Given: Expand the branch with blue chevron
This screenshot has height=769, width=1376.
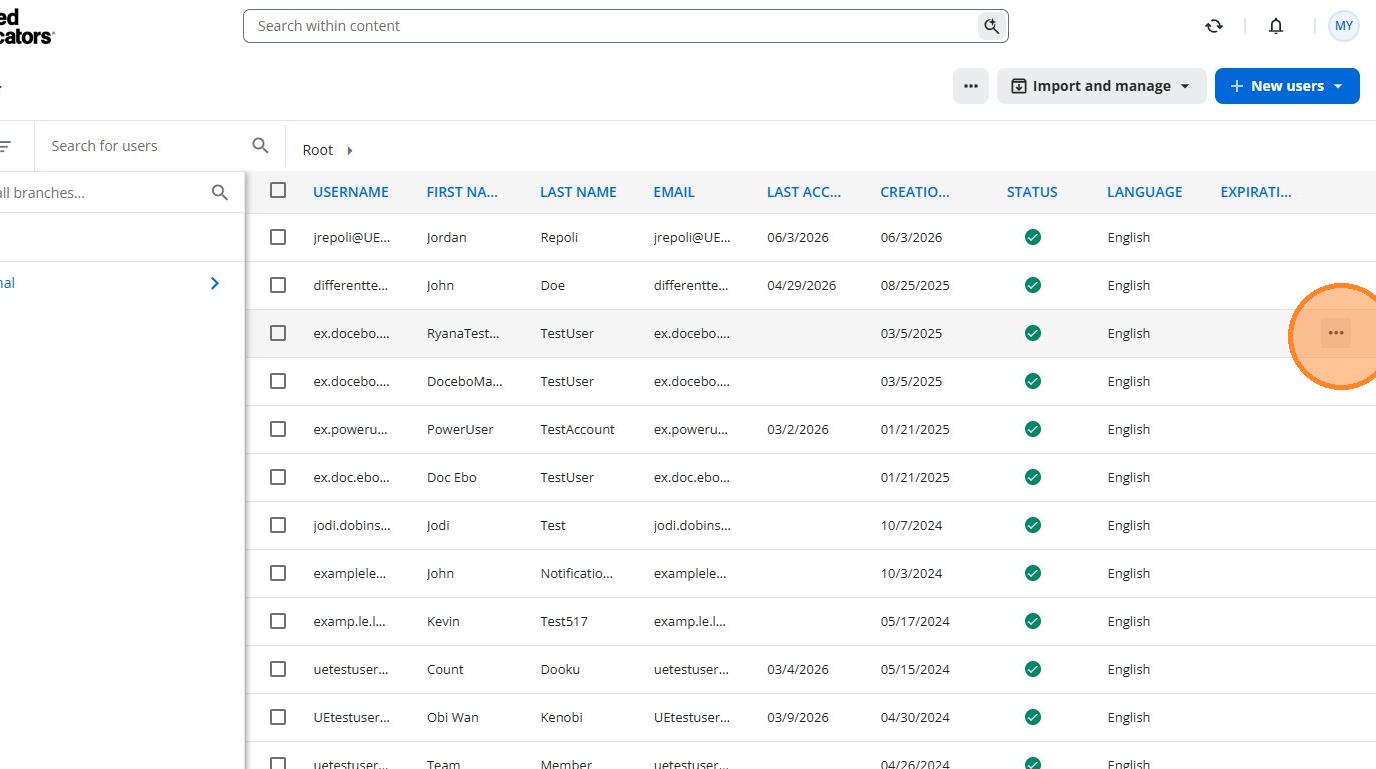Looking at the screenshot, I should coord(215,284).
